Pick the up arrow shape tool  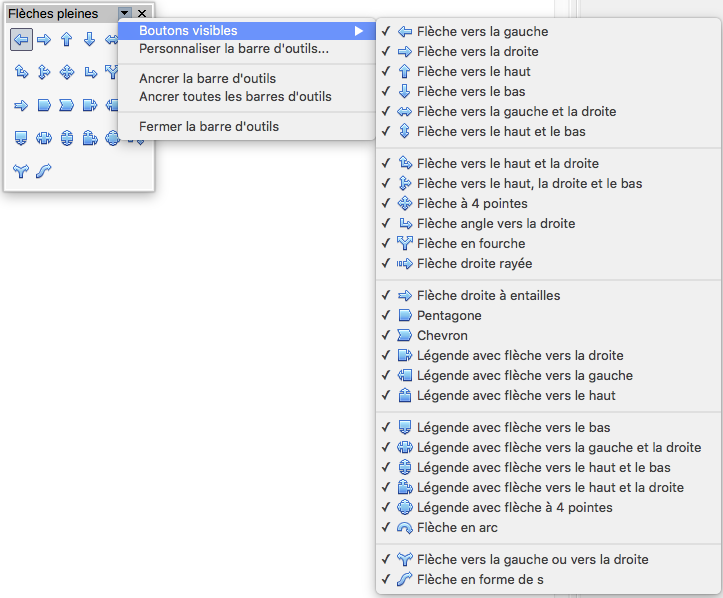point(67,40)
